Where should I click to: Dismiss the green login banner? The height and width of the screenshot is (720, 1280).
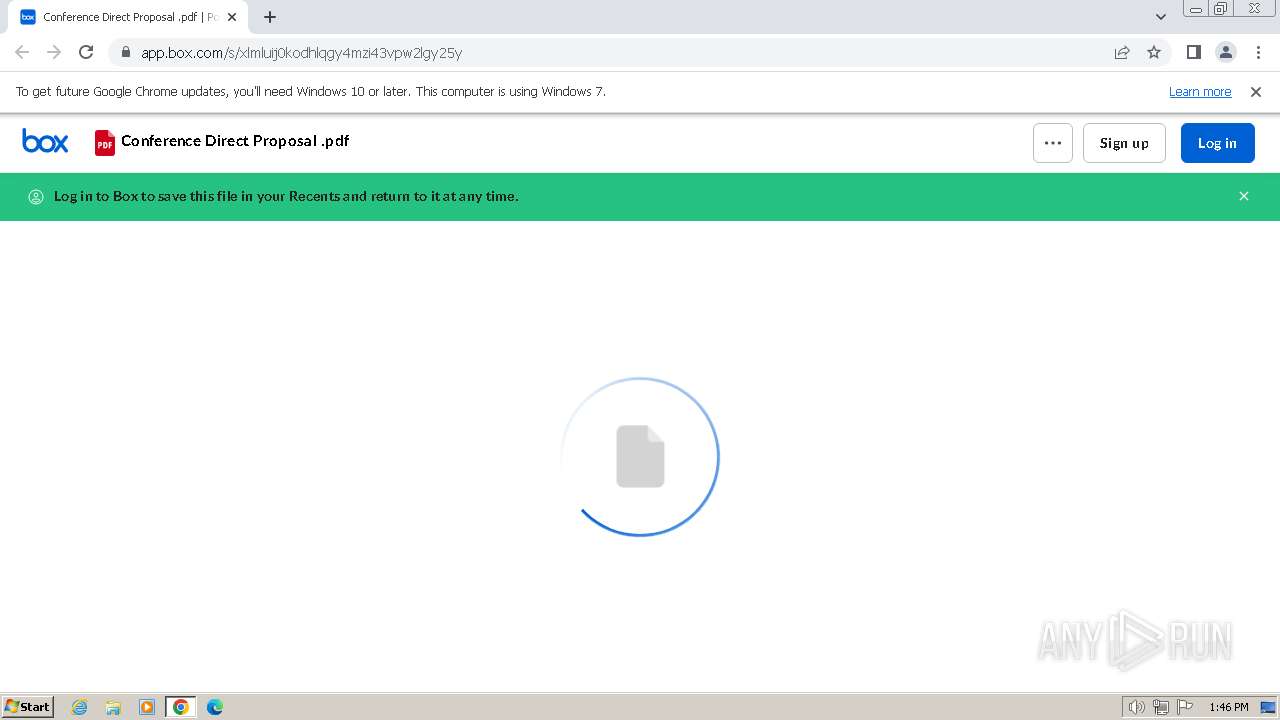[1244, 196]
